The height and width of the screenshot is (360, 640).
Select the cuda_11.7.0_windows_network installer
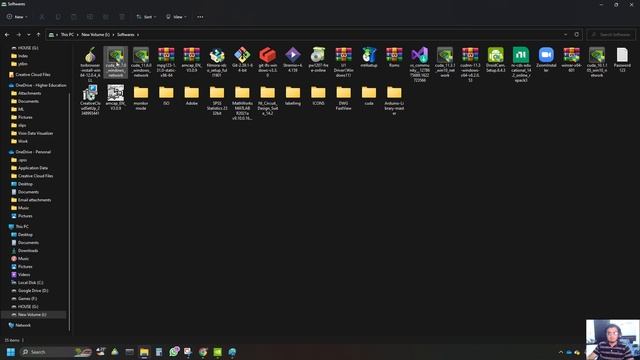coord(116,62)
